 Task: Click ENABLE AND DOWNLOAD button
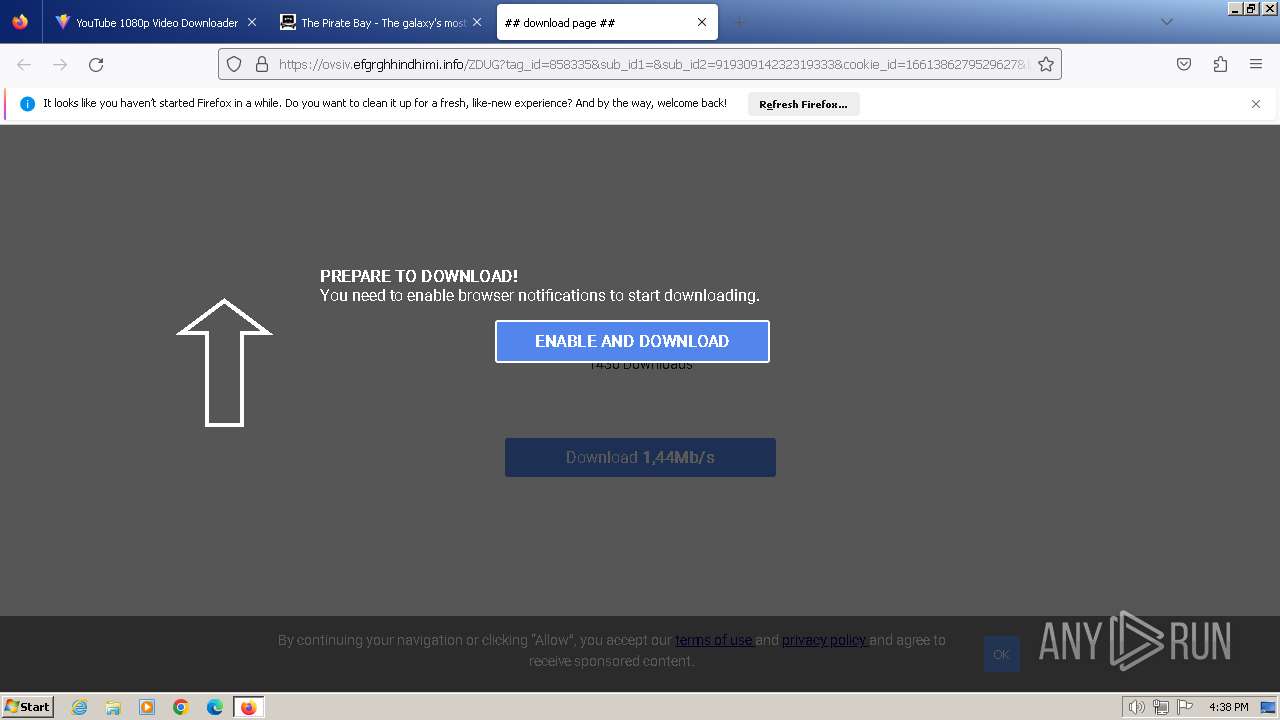click(632, 341)
